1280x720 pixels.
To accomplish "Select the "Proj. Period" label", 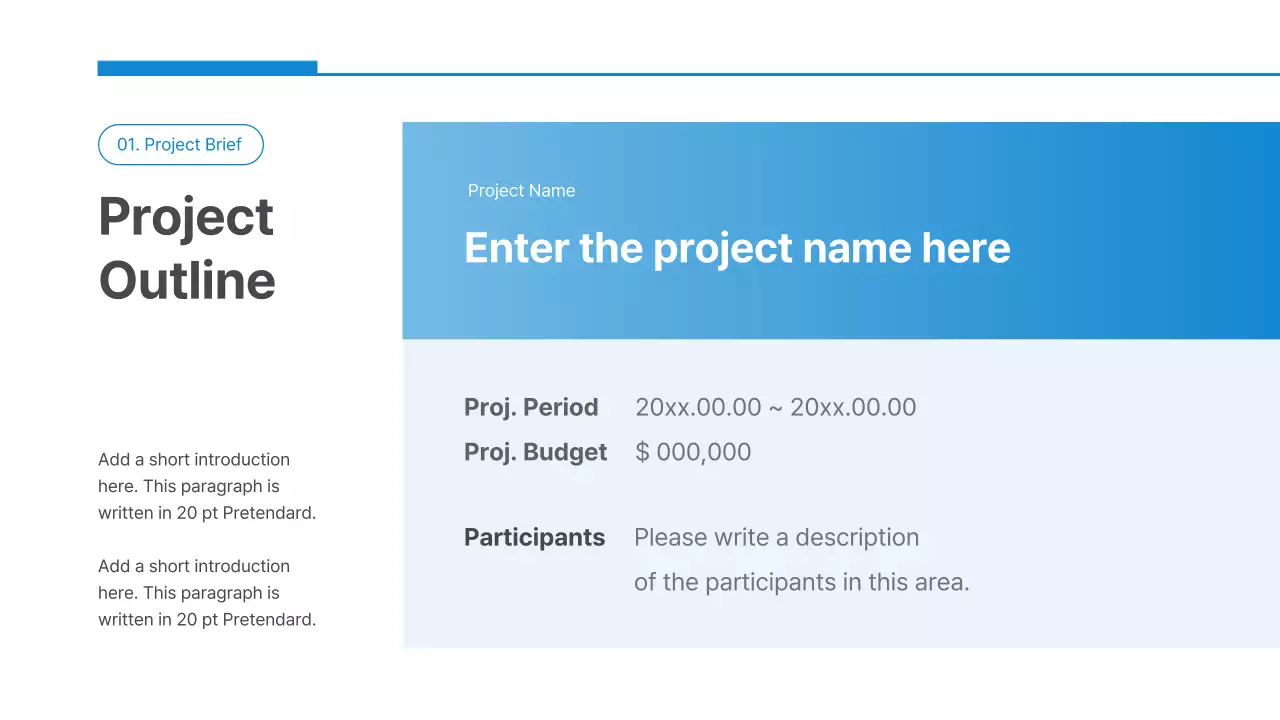I will (531, 408).
